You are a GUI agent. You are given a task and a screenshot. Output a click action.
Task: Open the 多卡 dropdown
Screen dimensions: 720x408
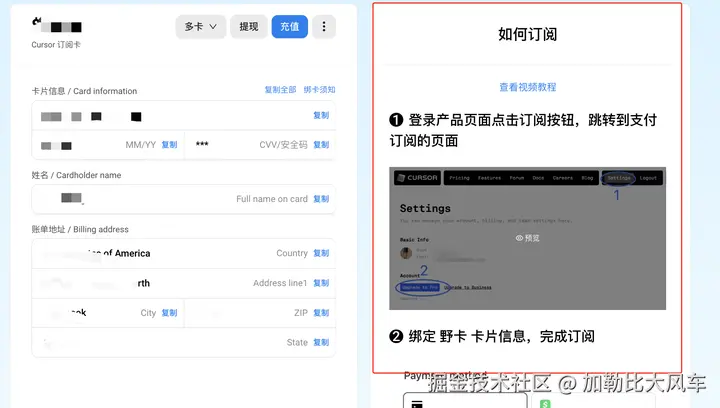coord(201,27)
